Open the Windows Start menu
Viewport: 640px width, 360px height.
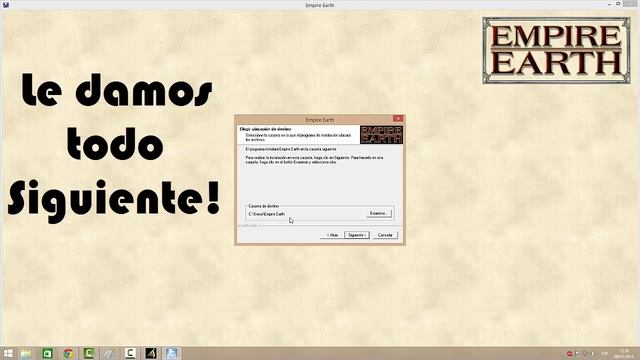[x=8, y=353]
